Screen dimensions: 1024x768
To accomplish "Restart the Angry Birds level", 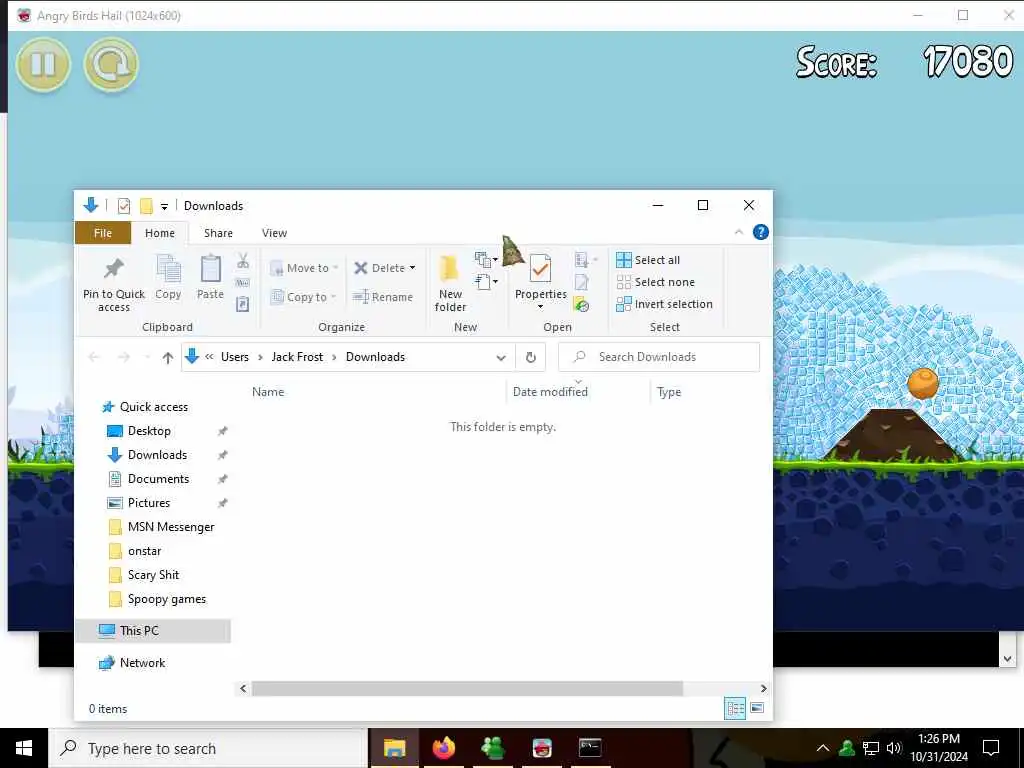I will tap(111, 64).
